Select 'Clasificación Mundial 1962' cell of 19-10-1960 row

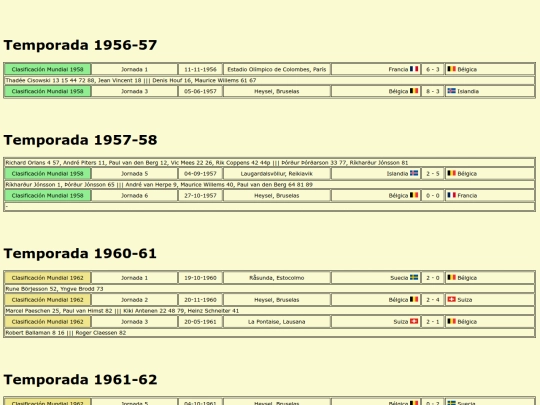click(x=48, y=278)
